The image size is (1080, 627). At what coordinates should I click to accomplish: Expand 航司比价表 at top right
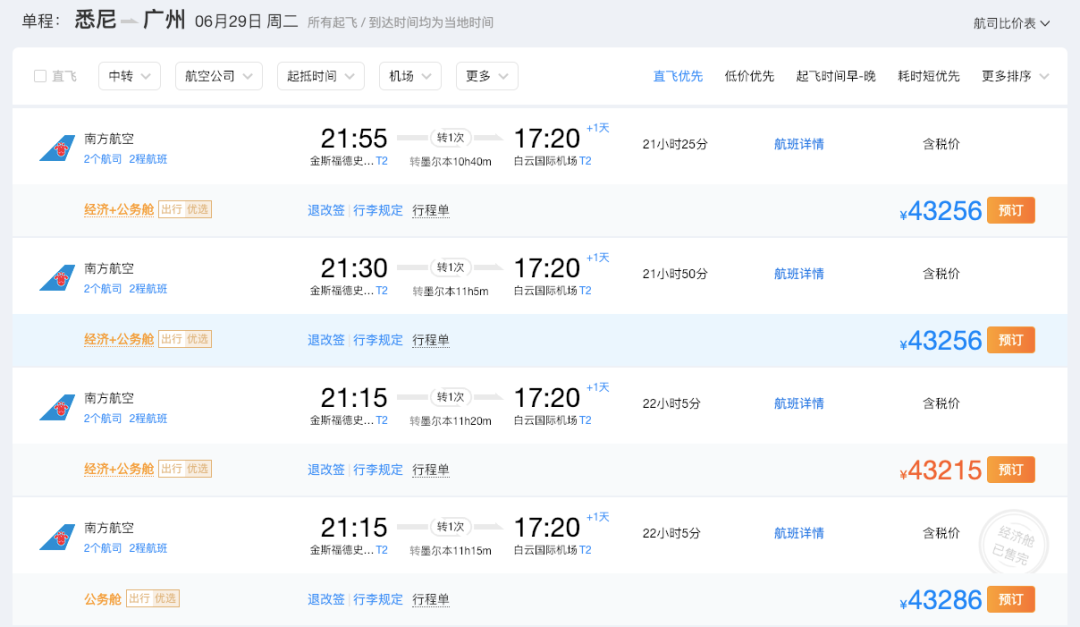1011,23
